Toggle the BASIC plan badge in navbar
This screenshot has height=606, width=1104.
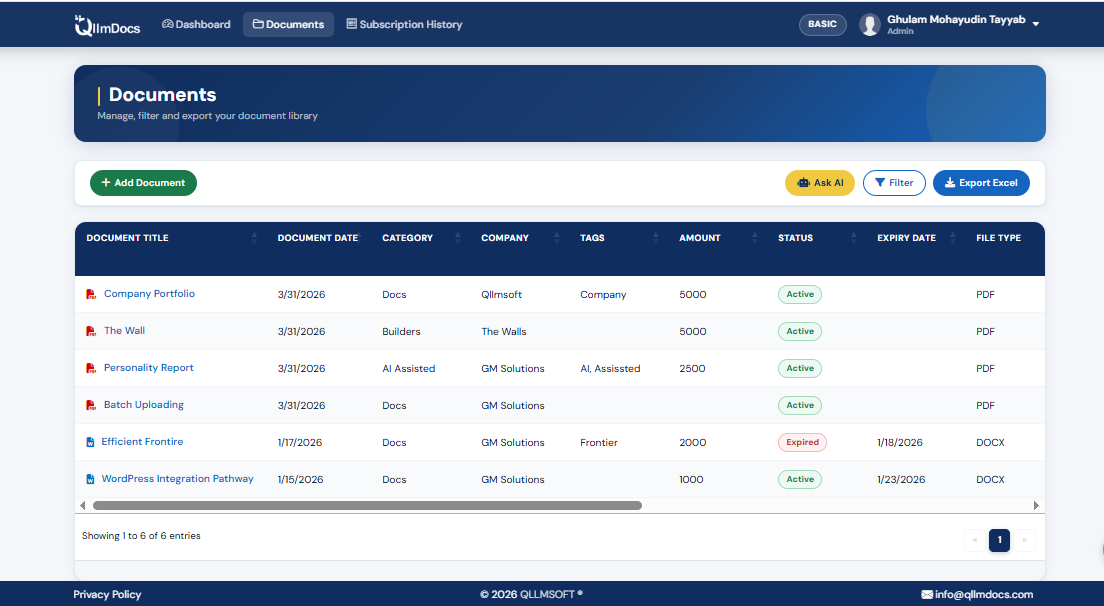pyautogui.click(x=822, y=23)
